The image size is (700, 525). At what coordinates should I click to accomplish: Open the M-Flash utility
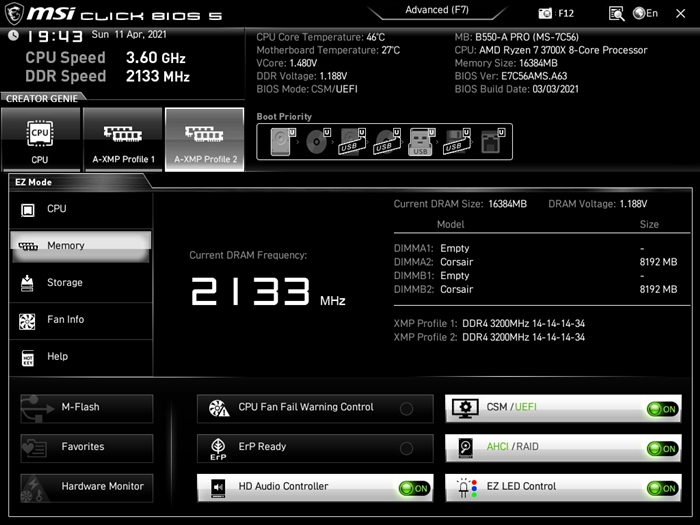click(x=87, y=408)
